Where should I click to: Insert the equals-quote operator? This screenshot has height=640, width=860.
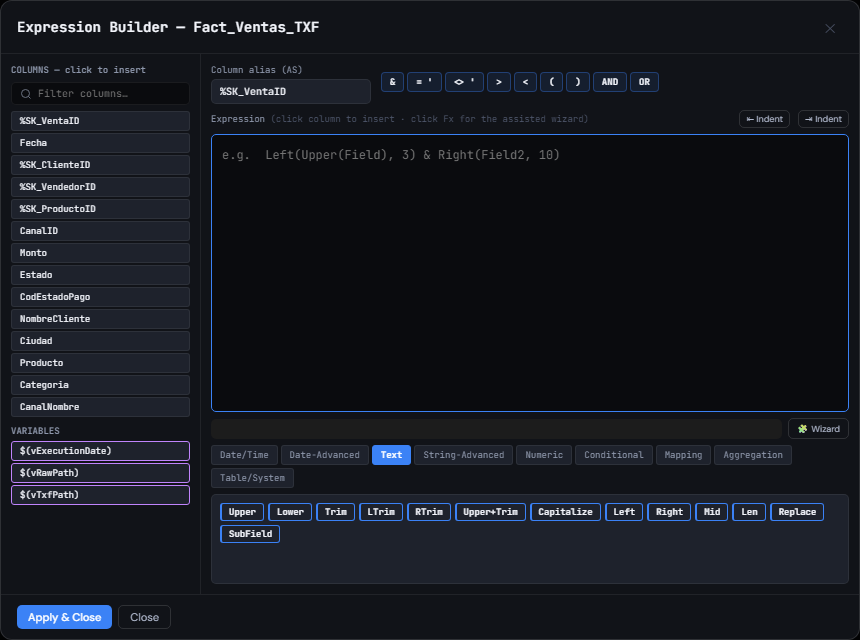425,82
